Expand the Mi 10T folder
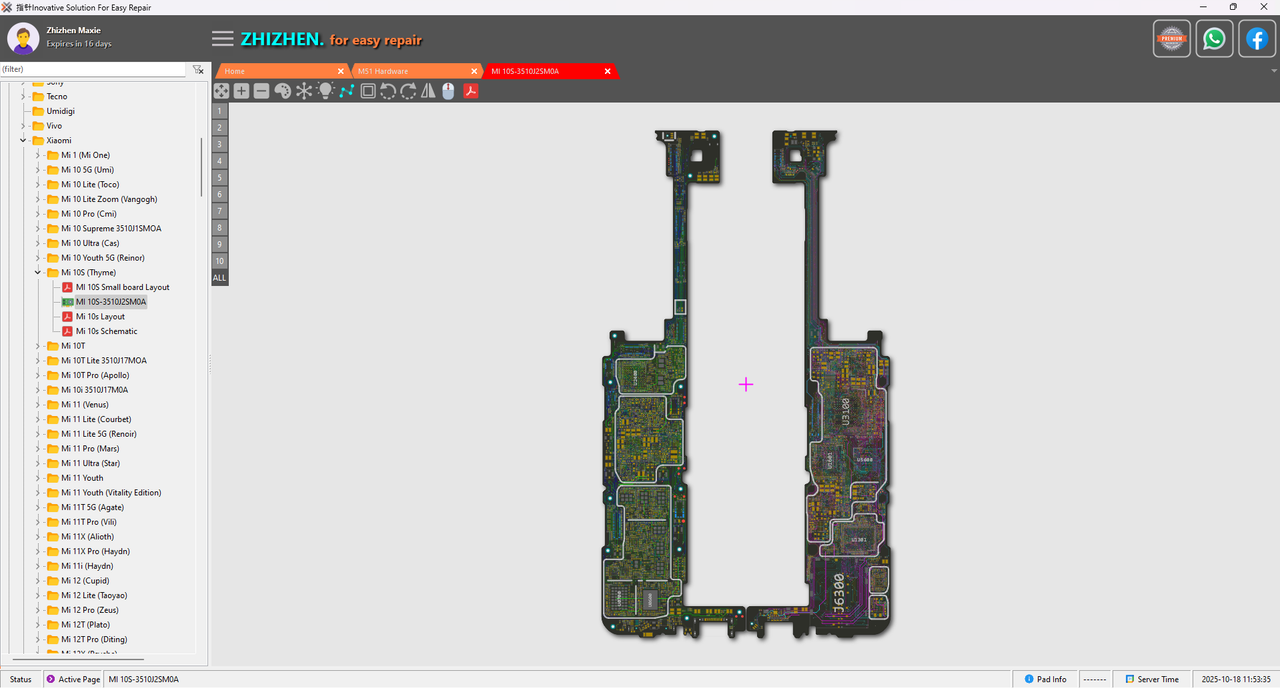This screenshot has height=688, width=1280. click(x=38, y=346)
